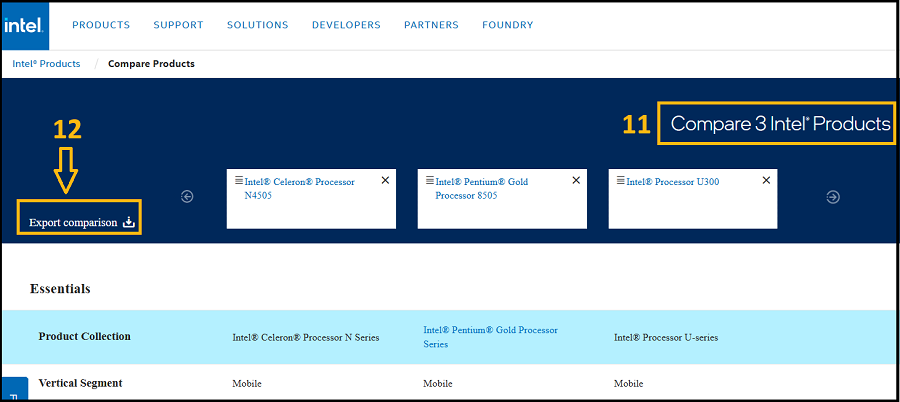
Task: Click the Vertical Segment row label
Action: tap(80, 383)
